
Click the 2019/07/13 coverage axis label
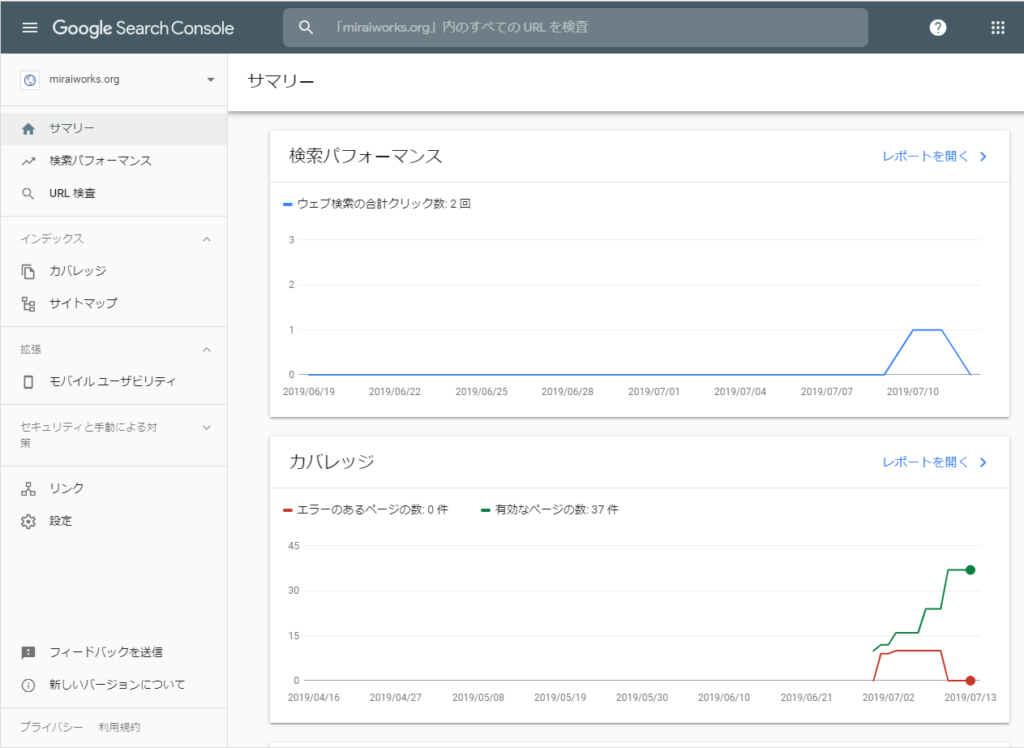tap(970, 698)
